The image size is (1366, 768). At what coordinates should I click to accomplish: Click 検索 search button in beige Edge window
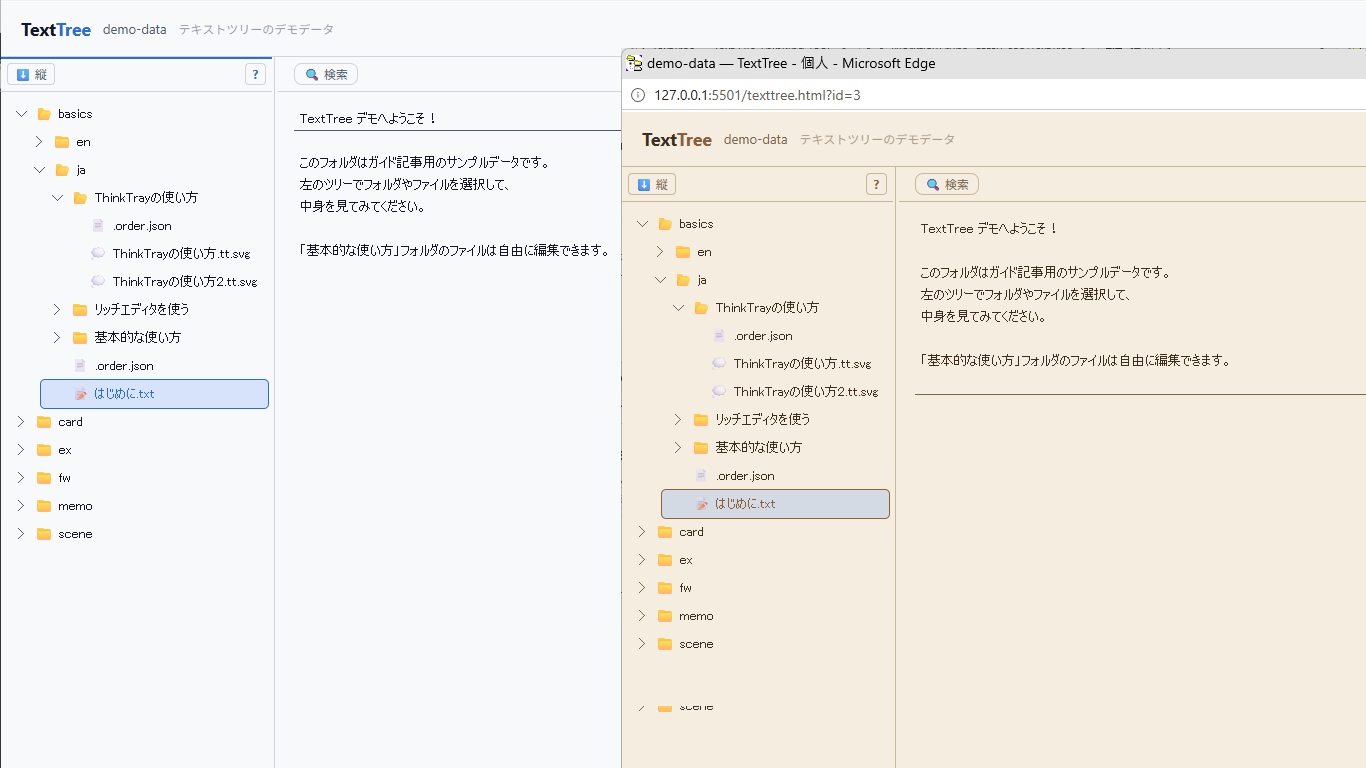[x=947, y=184]
